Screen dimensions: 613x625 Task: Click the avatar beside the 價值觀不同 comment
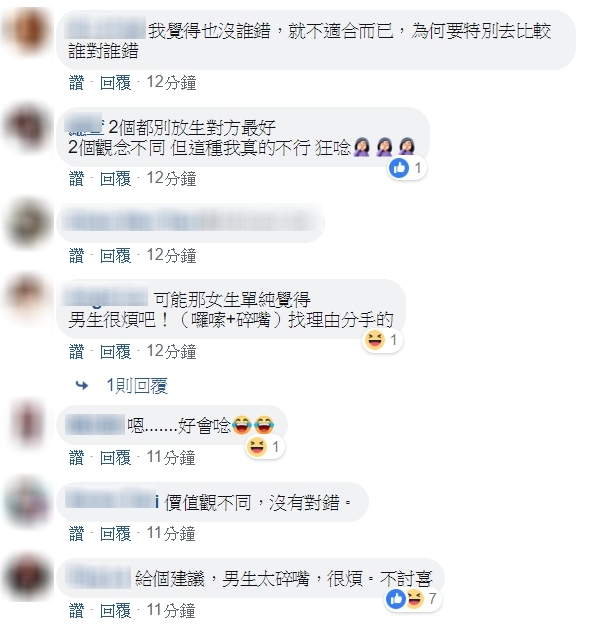[x=28, y=501]
